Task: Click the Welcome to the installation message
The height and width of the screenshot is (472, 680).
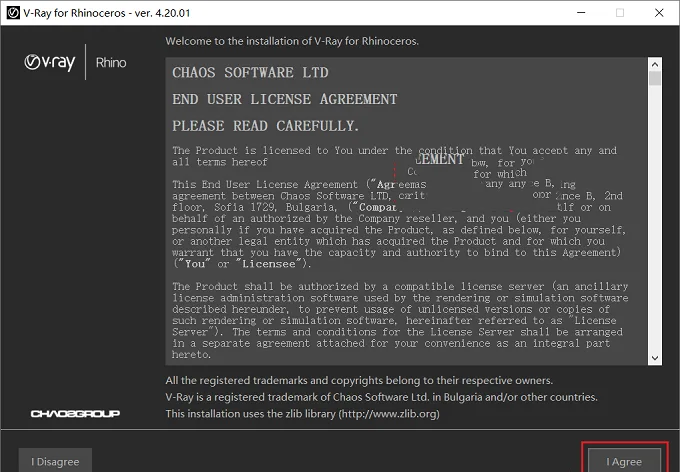Action: tap(292, 41)
